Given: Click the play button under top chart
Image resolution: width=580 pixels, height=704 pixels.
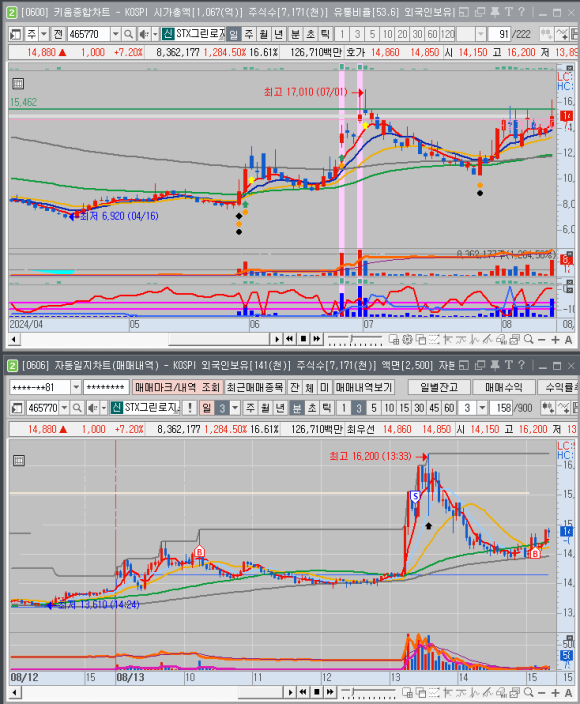Looking at the screenshot, I should pos(277,339).
